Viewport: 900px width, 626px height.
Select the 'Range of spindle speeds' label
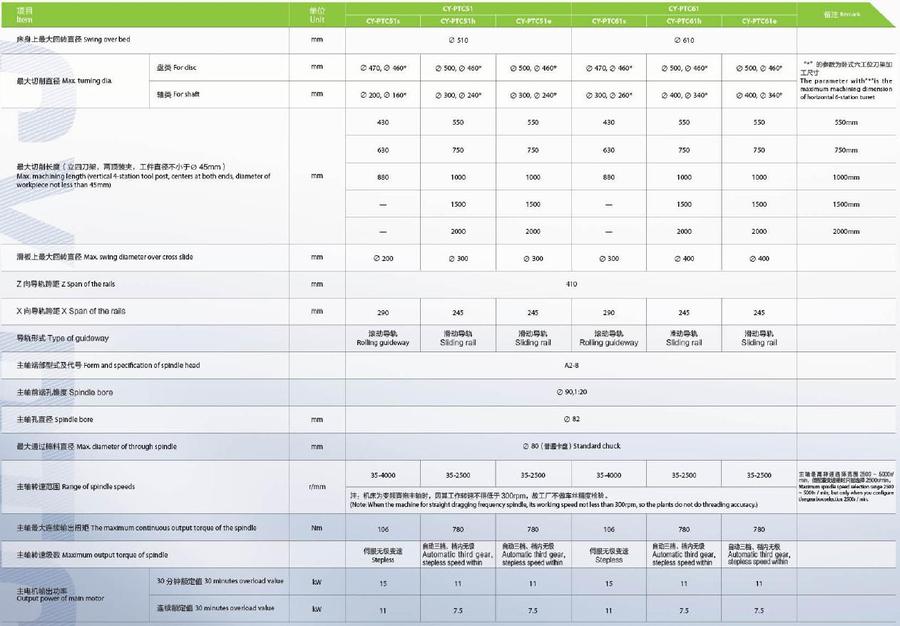[x=76, y=487]
